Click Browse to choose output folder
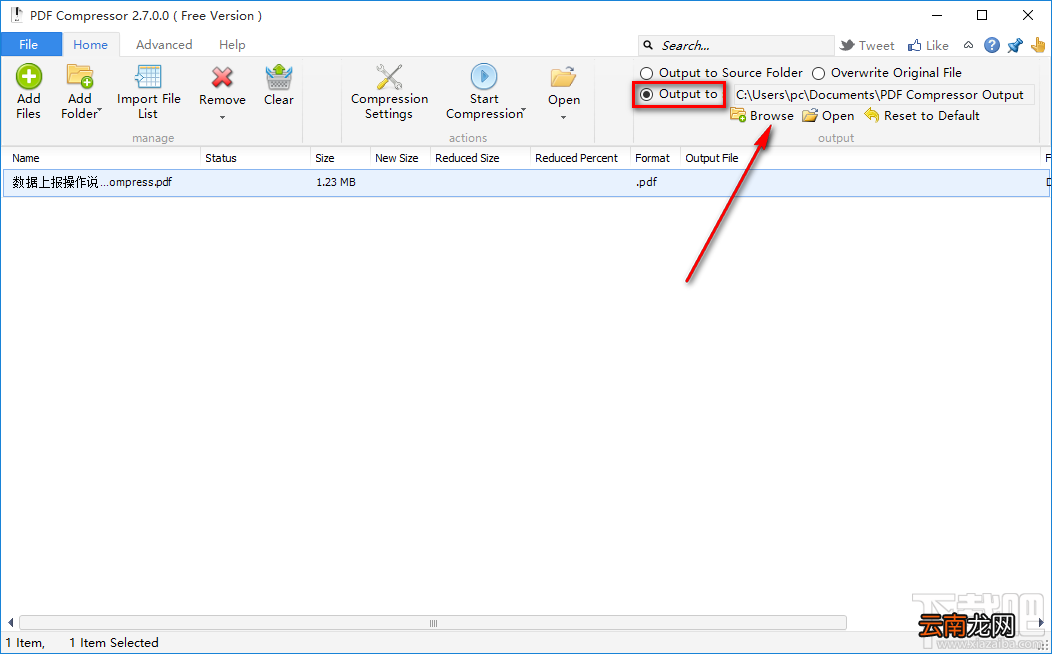Viewport: 1052px width, 654px height. pyautogui.click(x=762, y=115)
